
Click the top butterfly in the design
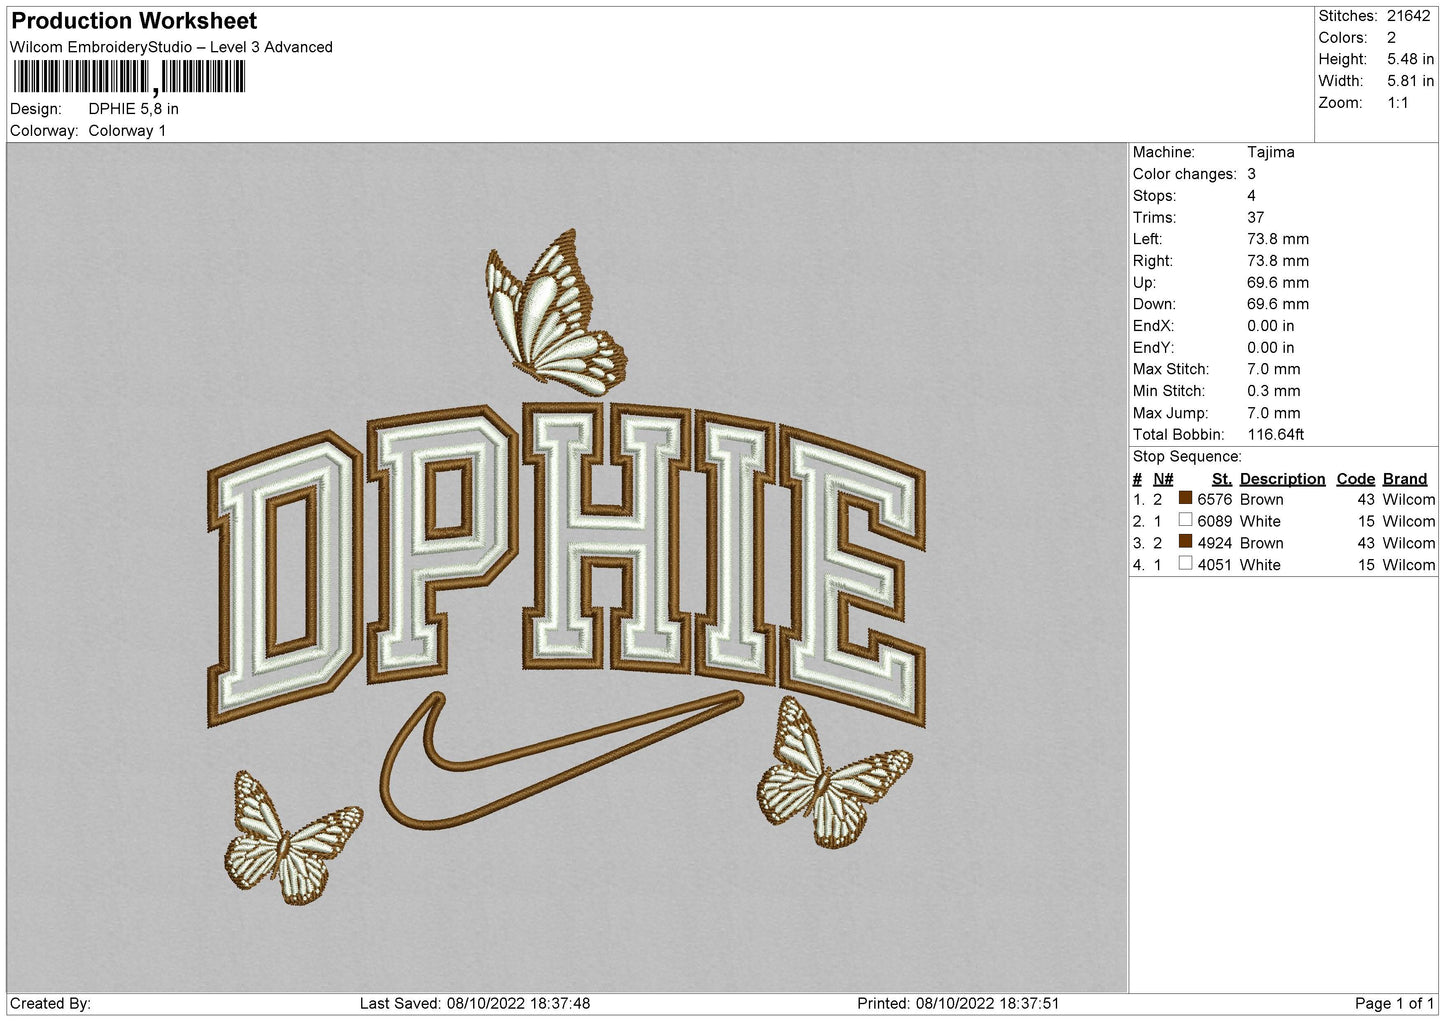point(555,312)
